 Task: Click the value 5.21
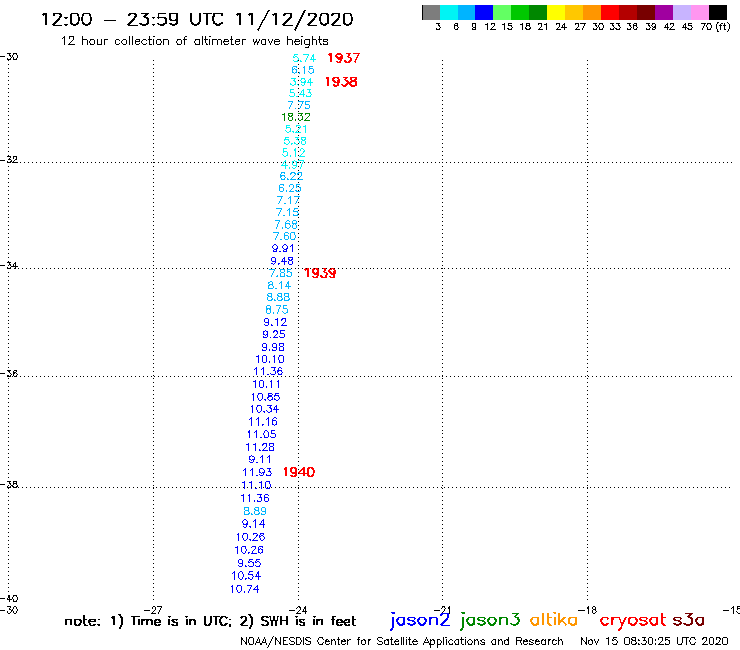(x=296, y=129)
